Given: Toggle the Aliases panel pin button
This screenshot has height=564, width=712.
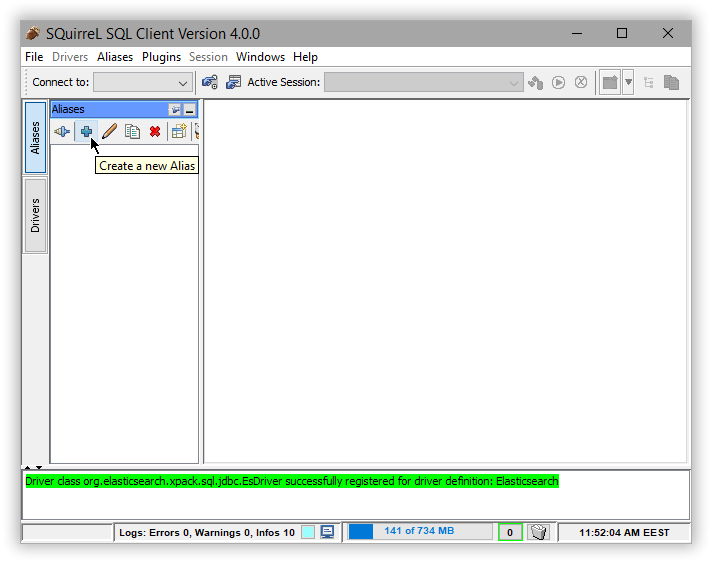Looking at the screenshot, I should click(175, 110).
